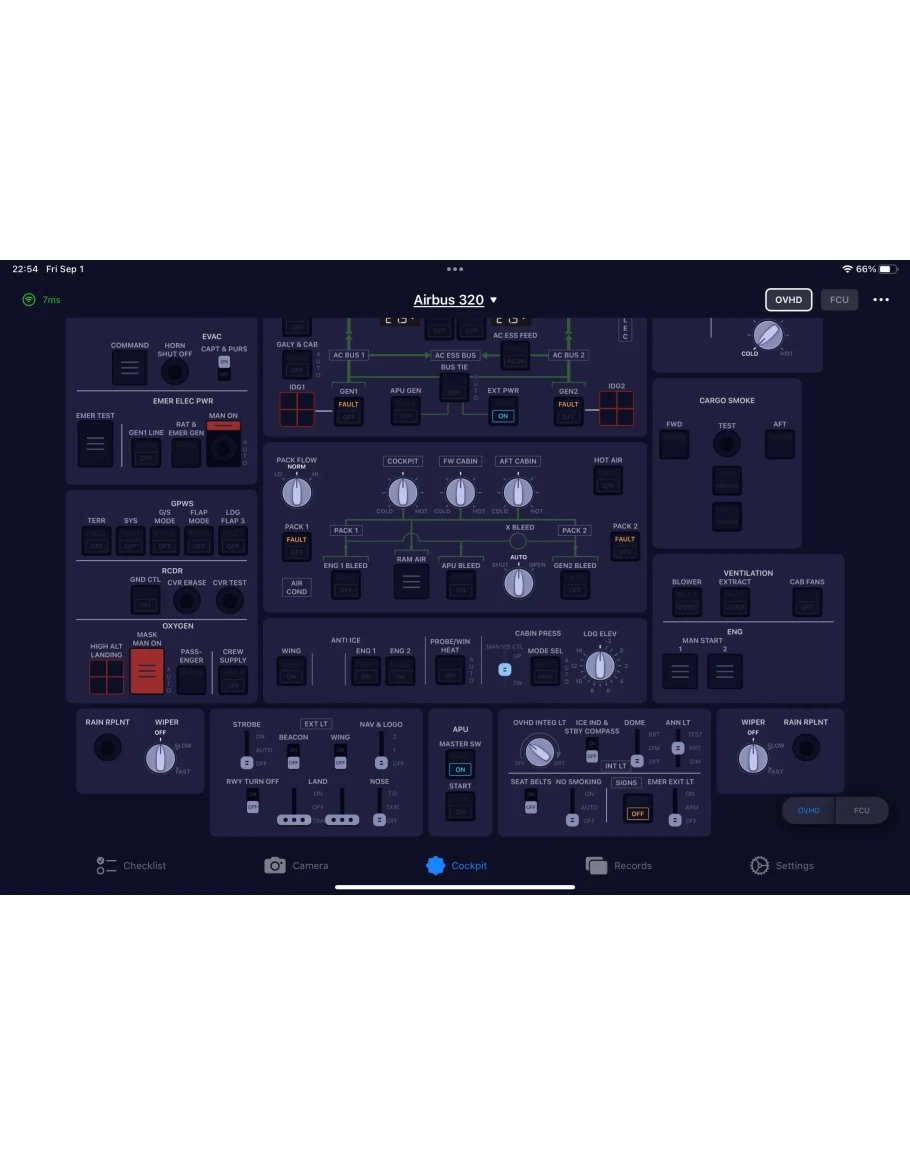The width and height of the screenshot is (910, 1155).
Task: Tap the CVR ERASE round button
Action: 186,601
